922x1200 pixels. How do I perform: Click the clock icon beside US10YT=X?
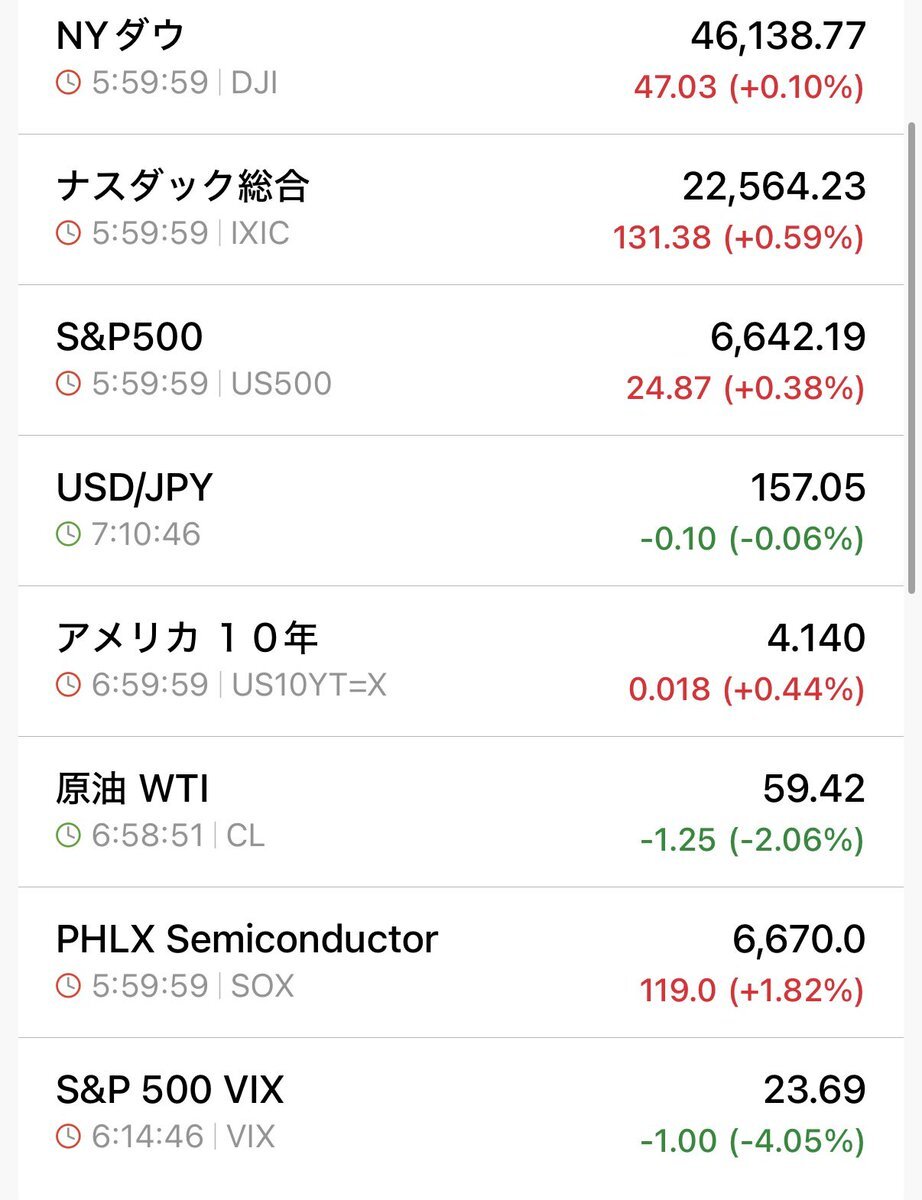68,685
